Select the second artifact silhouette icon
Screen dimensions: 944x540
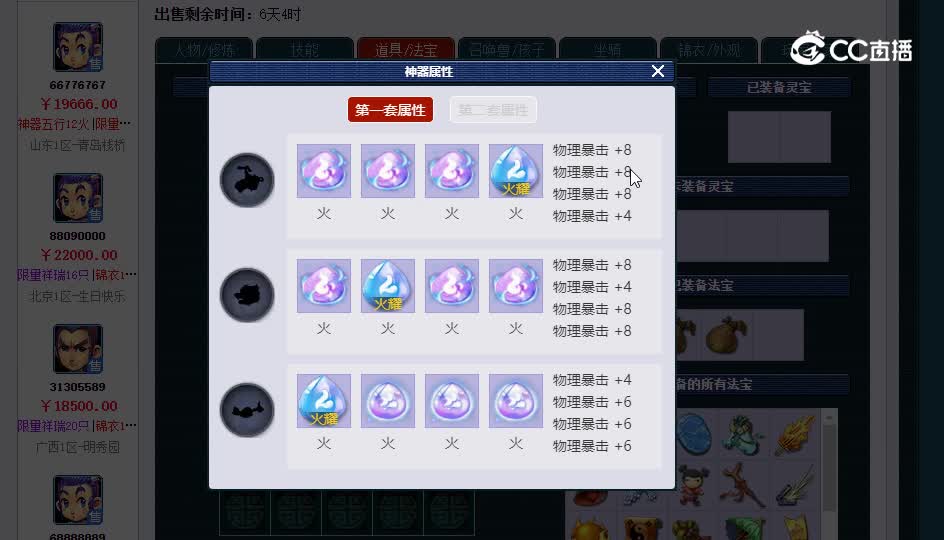[247, 295]
